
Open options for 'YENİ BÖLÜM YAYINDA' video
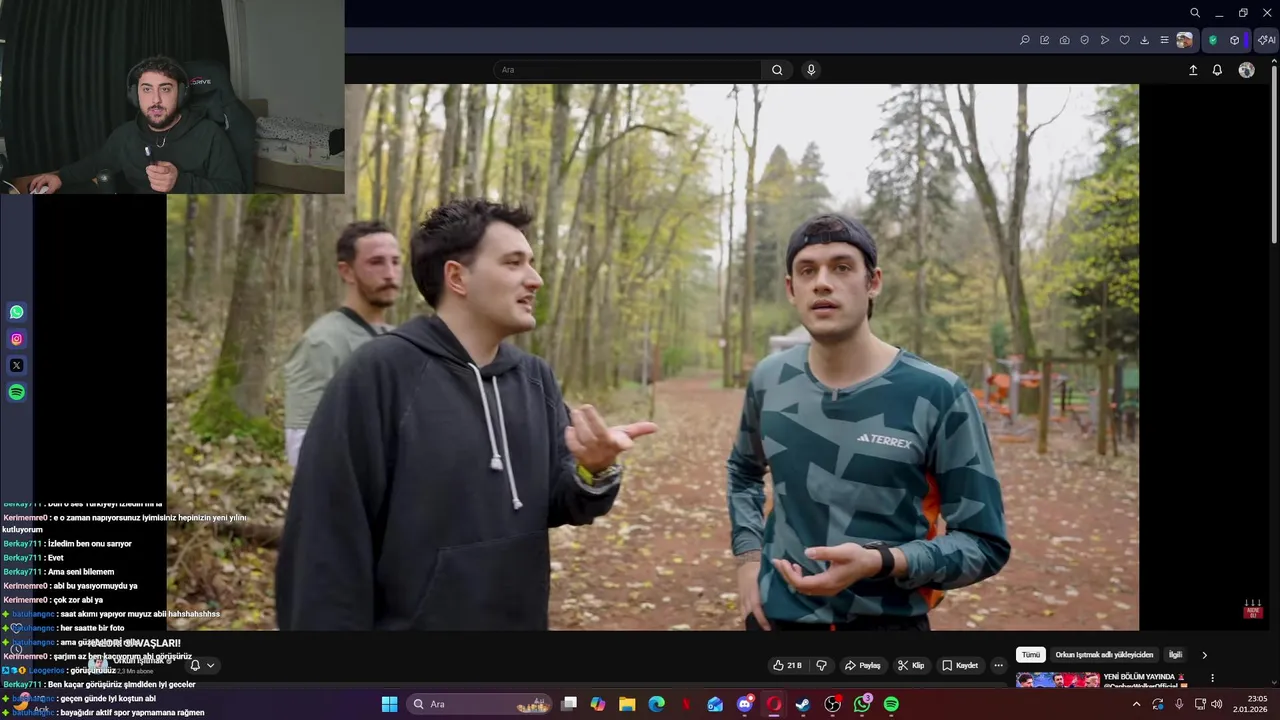click(1212, 678)
